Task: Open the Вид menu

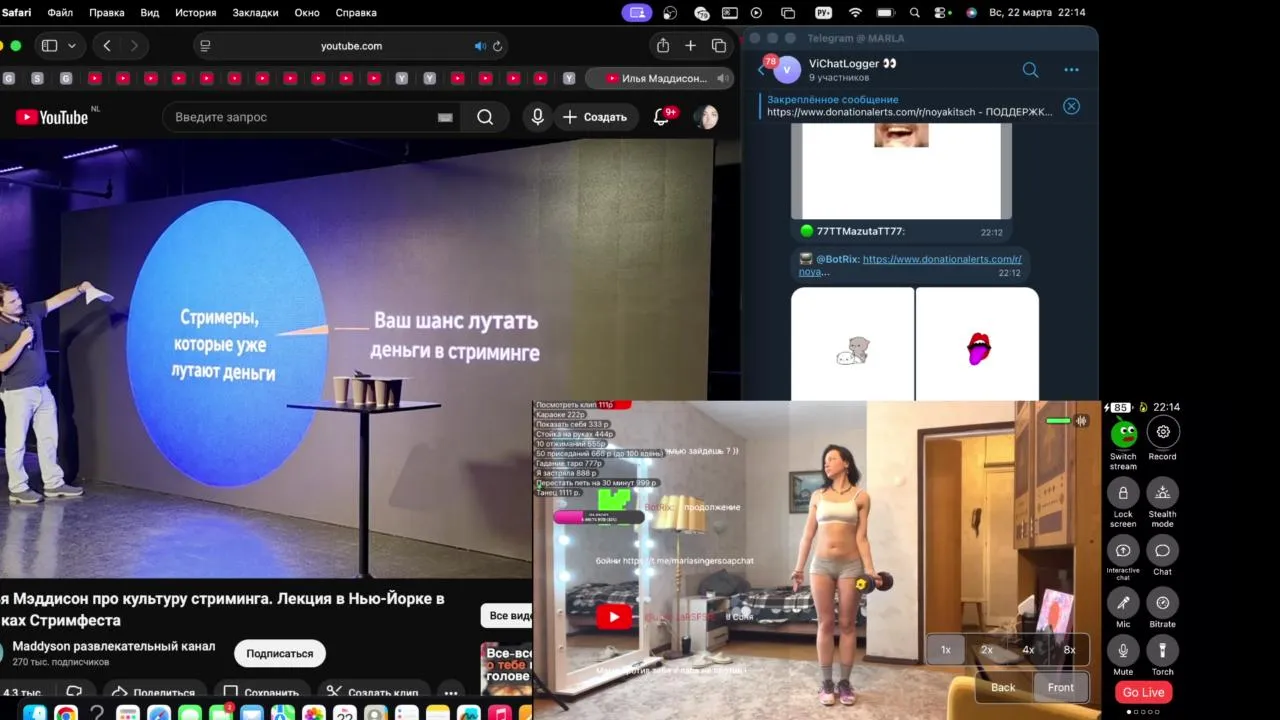Action: click(150, 13)
